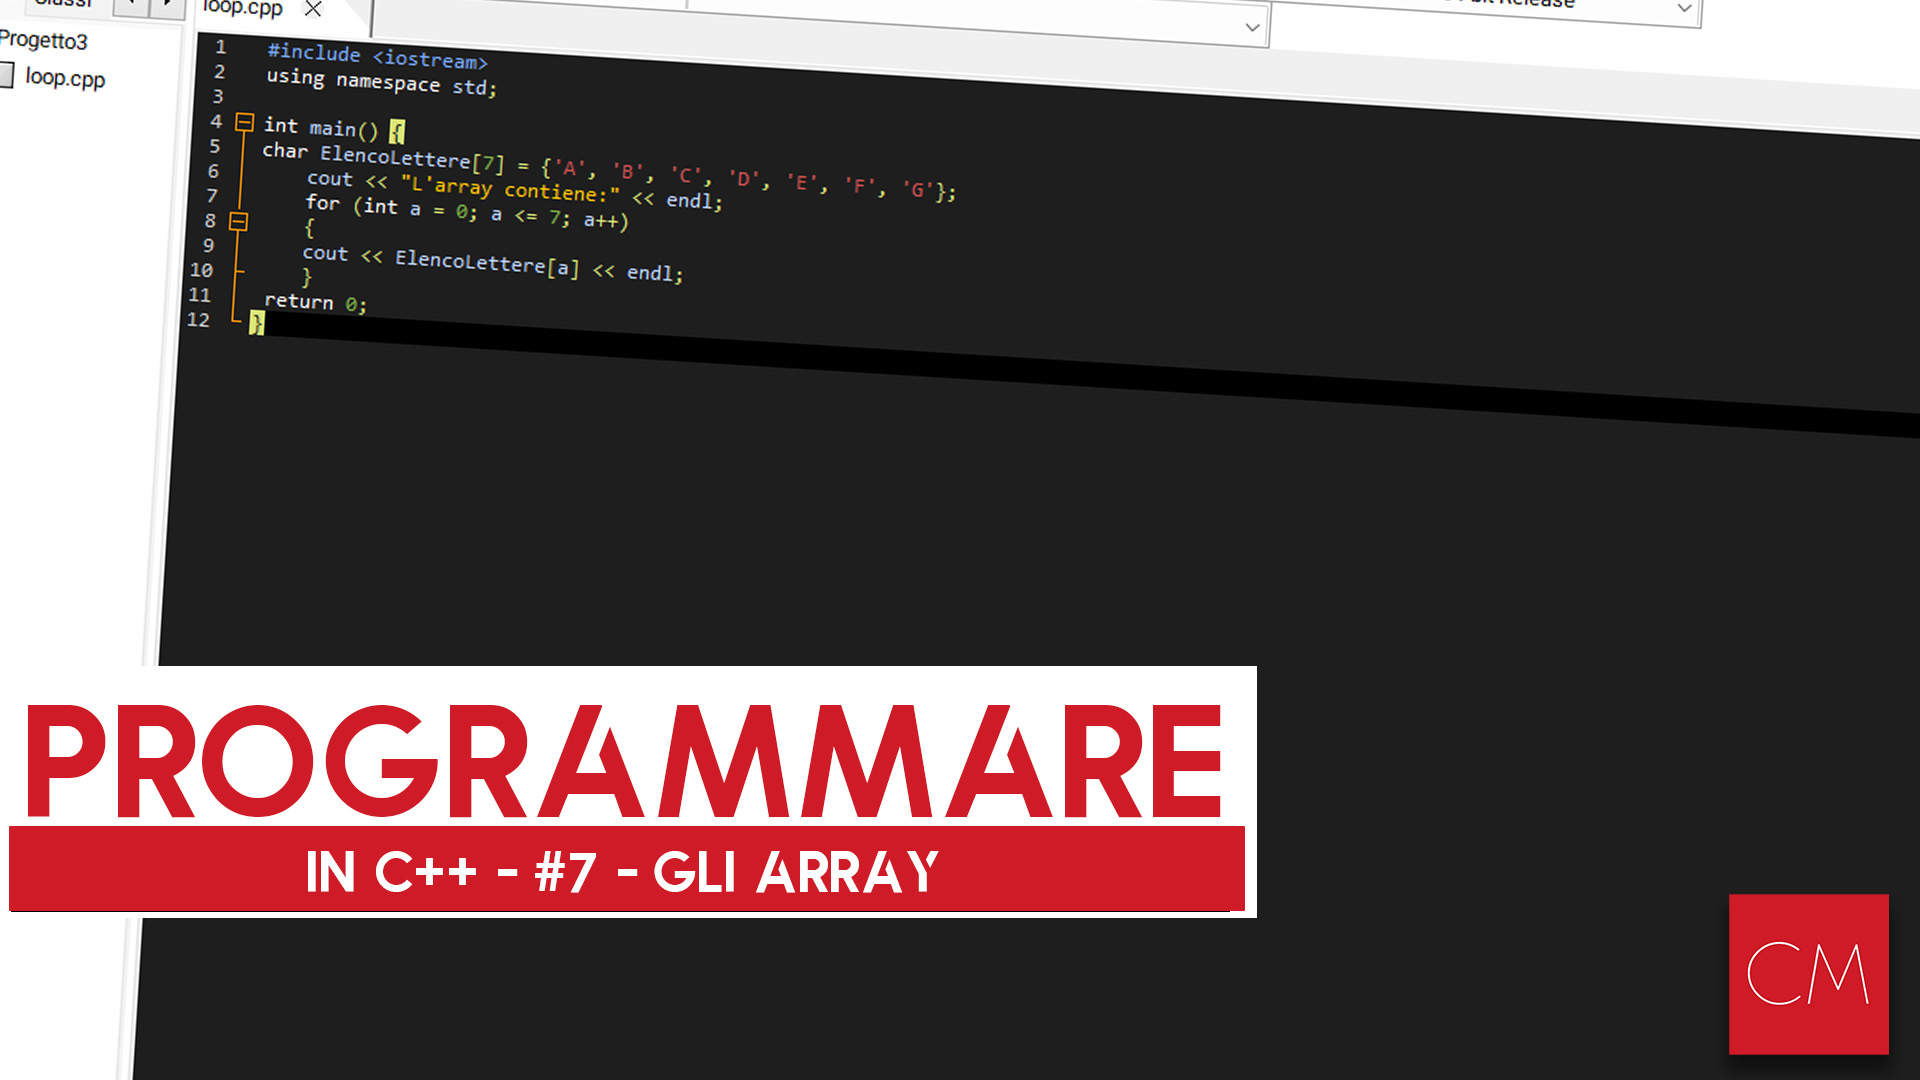Viewport: 1920px width, 1080px height.
Task: Click the highlighted closing brace on line 12
Action: tap(257, 323)
